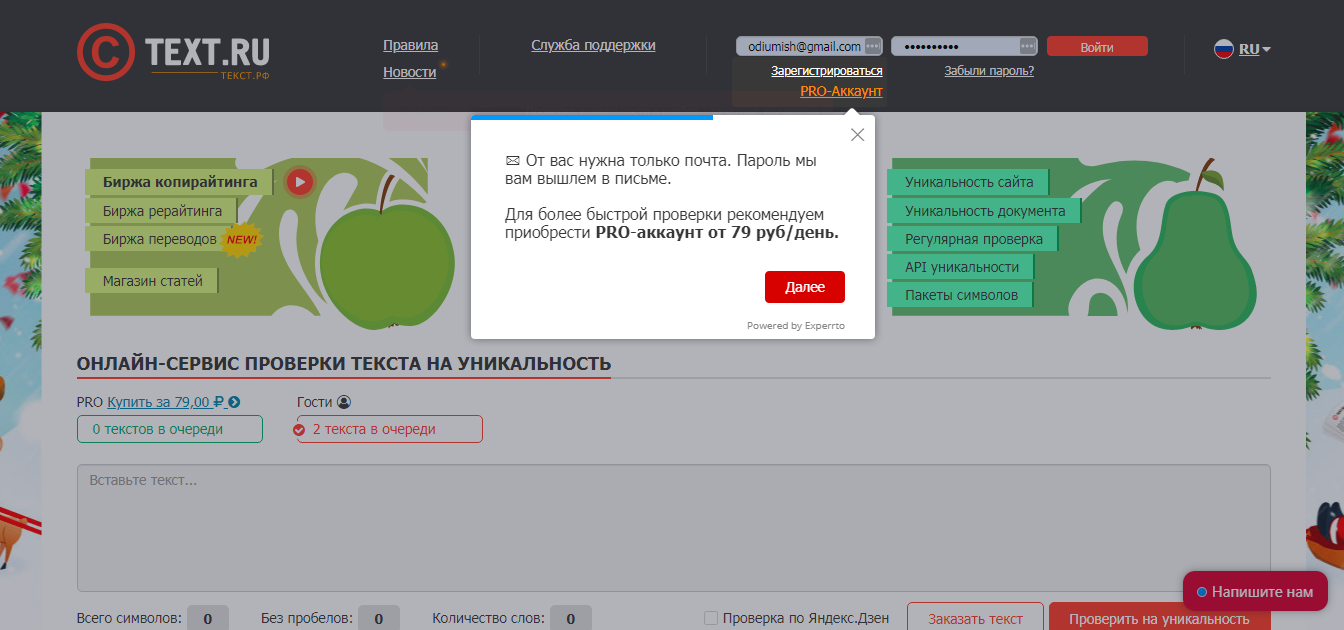Click the Забыли пароль link
This screenshot has width=1344, height=630.
pyautogui.click(x=988, y=71)
